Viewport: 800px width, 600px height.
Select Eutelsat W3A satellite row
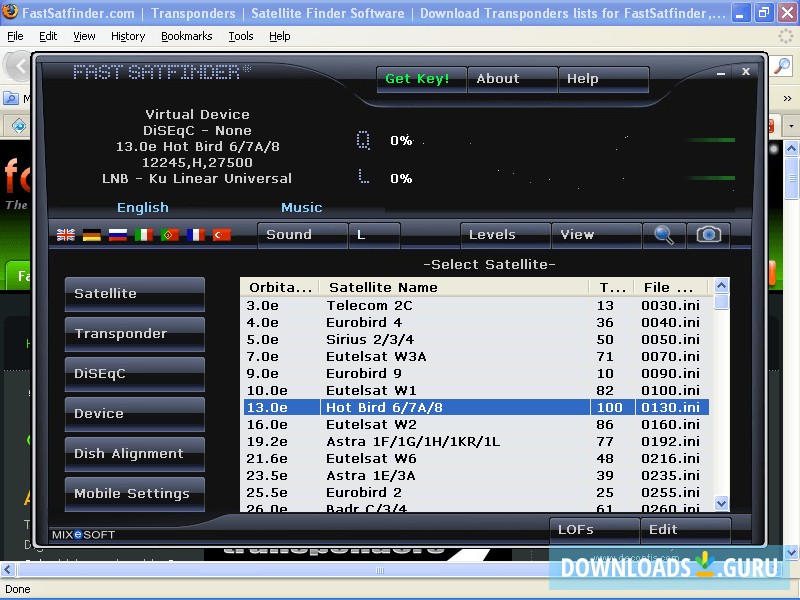[x=474, y=357]
